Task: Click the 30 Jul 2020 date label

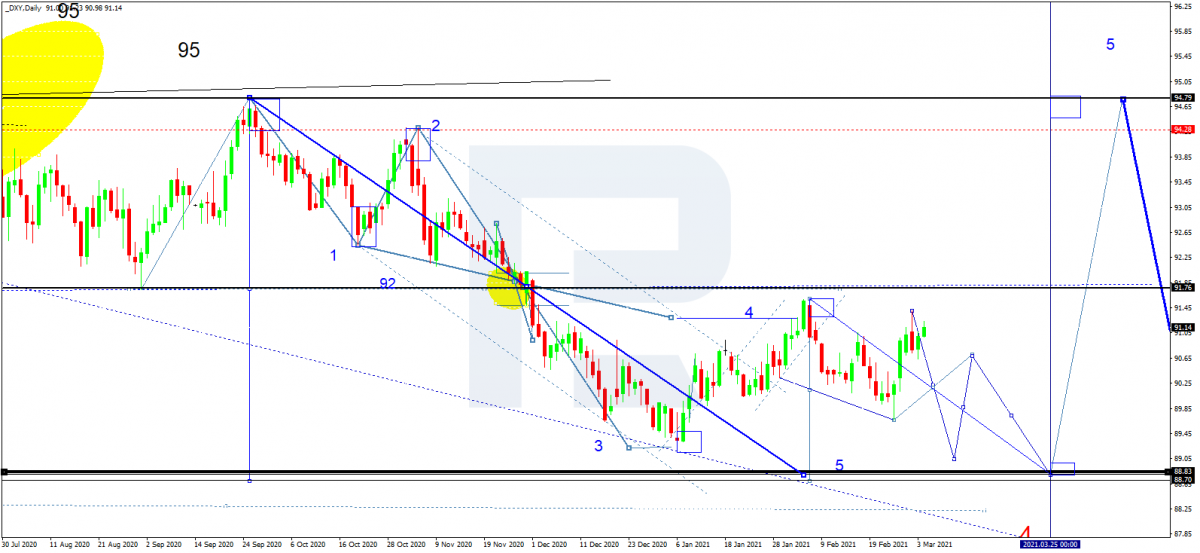Action: pyautogui.click(x=20, y=545)
